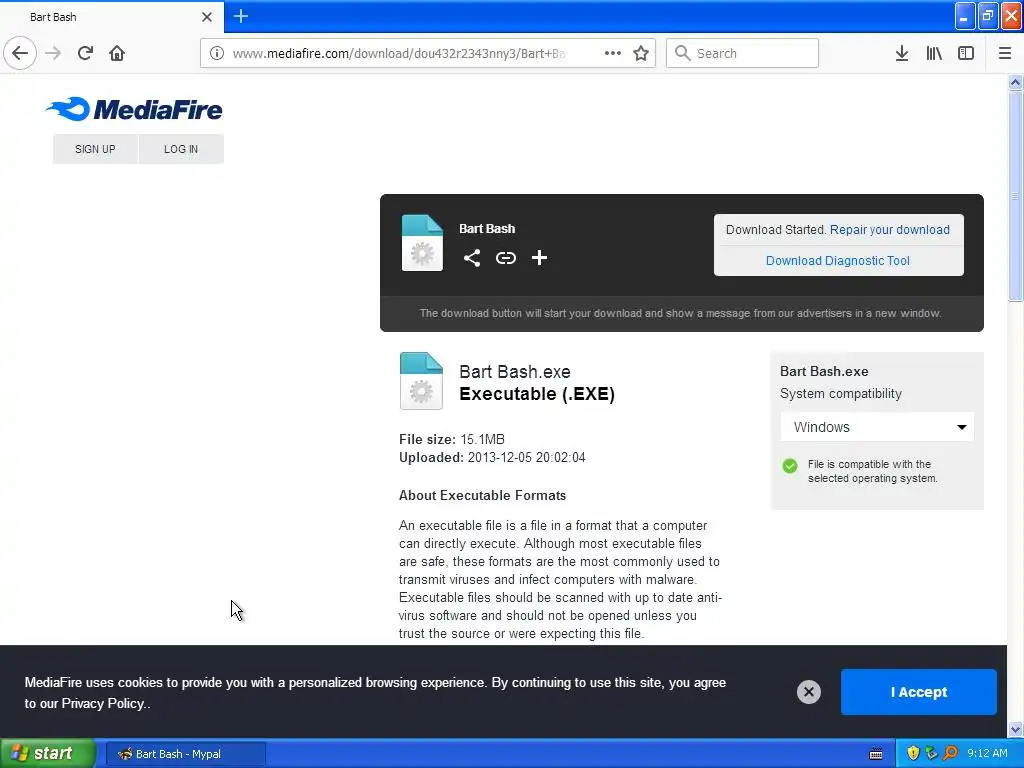Click the 'Download Started.' text

pos(776,230)
